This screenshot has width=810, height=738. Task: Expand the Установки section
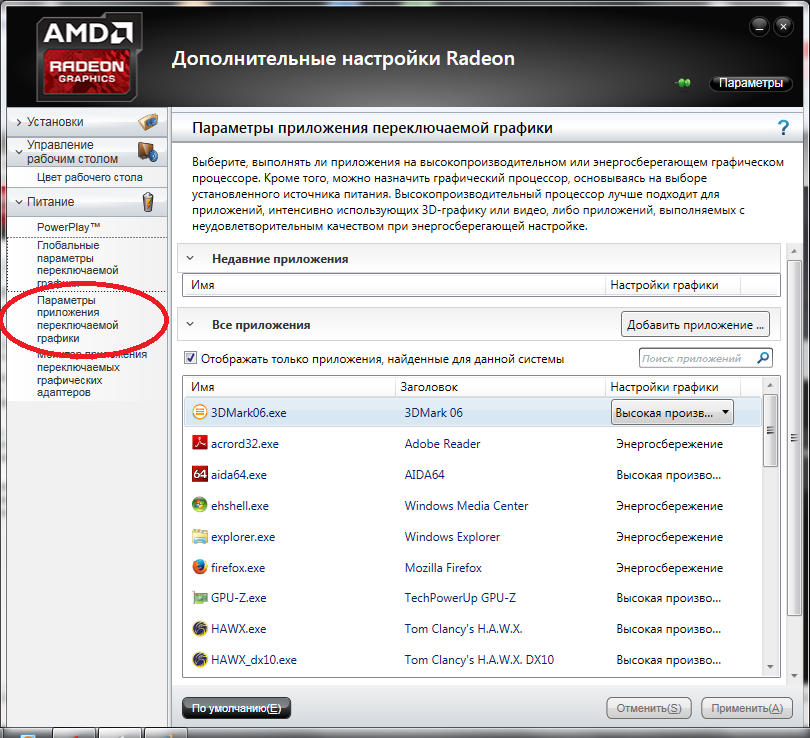19,122
